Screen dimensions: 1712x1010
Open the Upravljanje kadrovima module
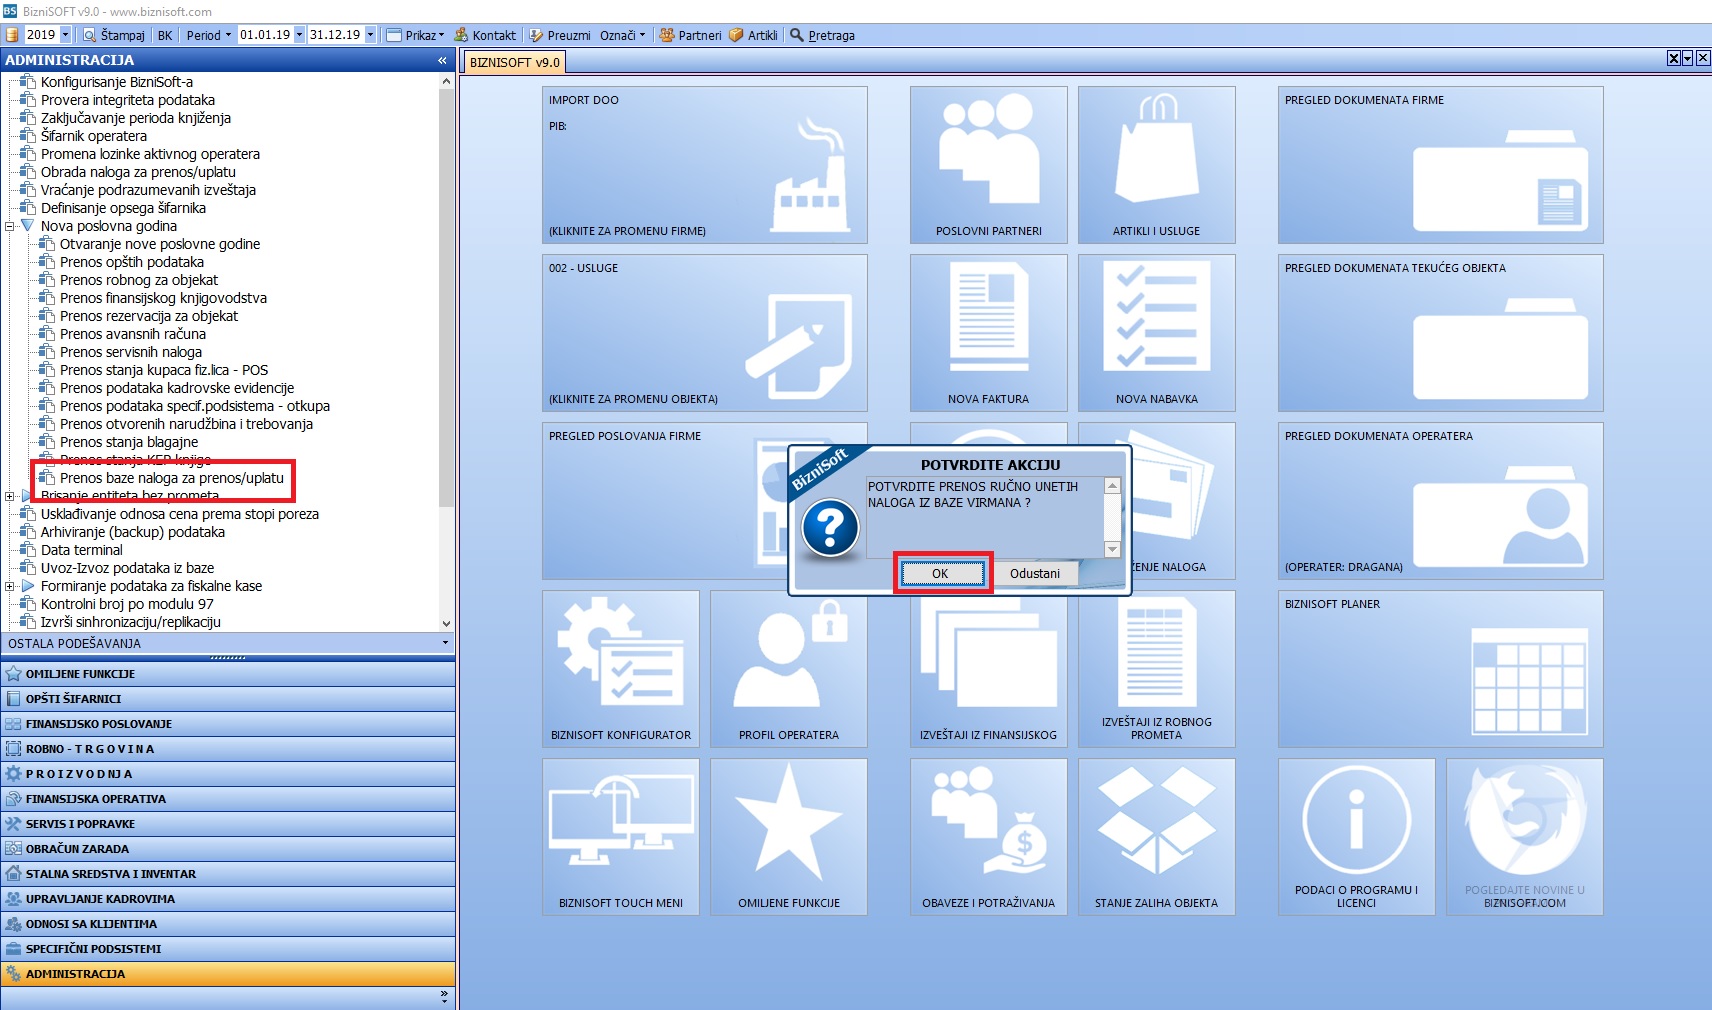point(228,899)
